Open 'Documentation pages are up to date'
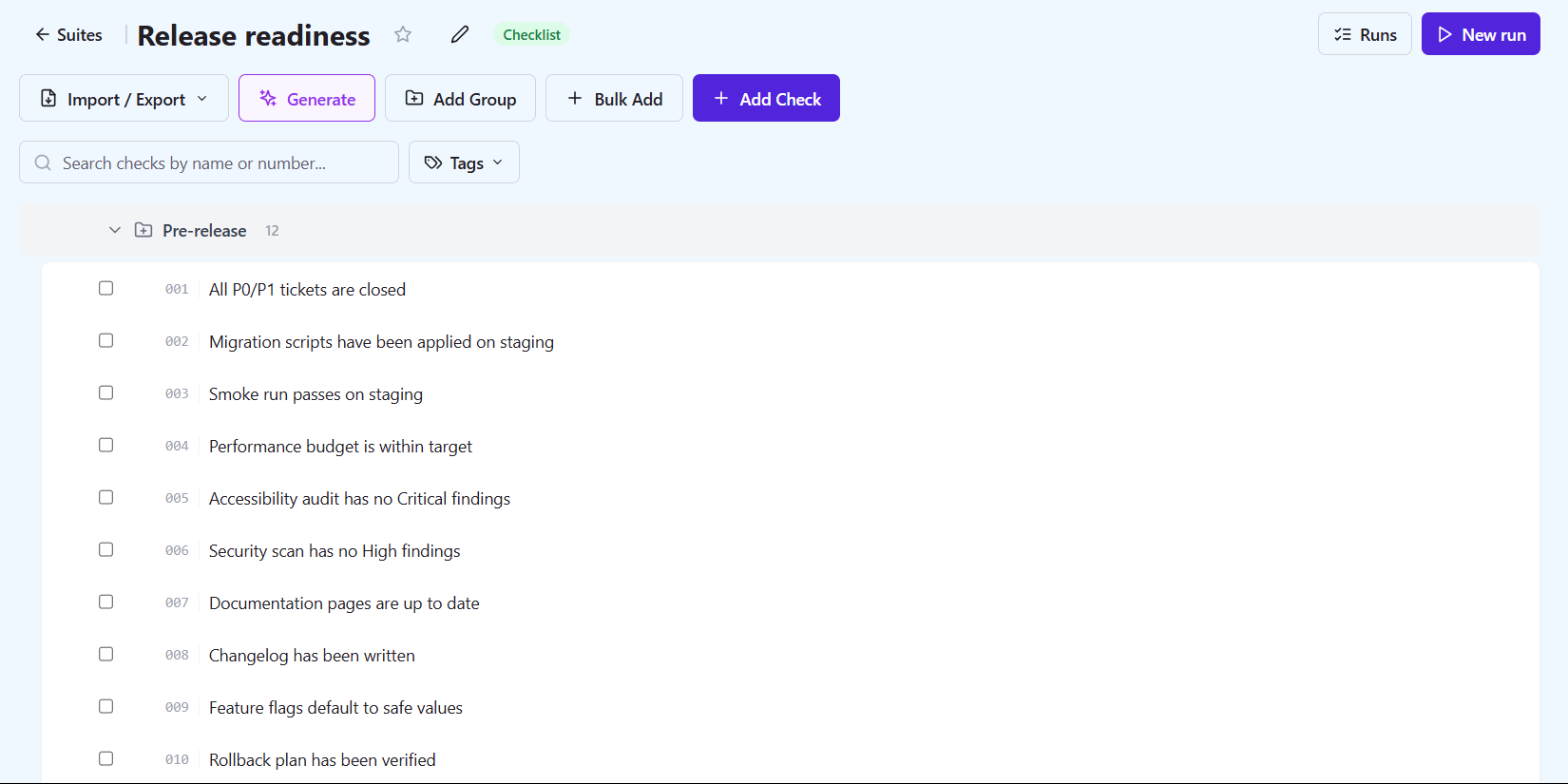 [344, 603]
